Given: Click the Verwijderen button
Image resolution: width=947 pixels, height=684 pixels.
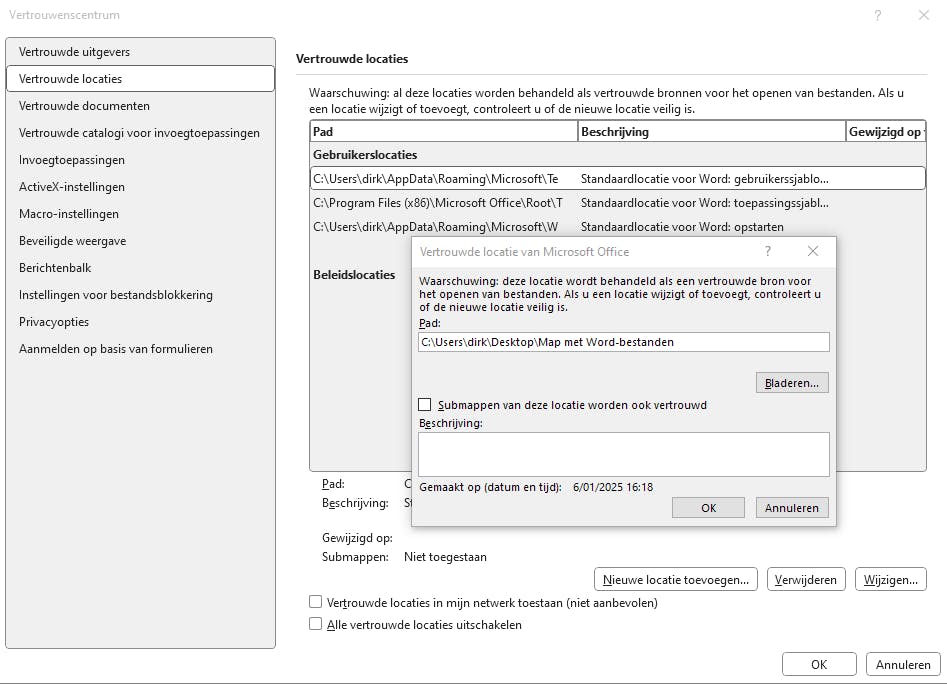Looking at the screenshot, I should point(806,580).
